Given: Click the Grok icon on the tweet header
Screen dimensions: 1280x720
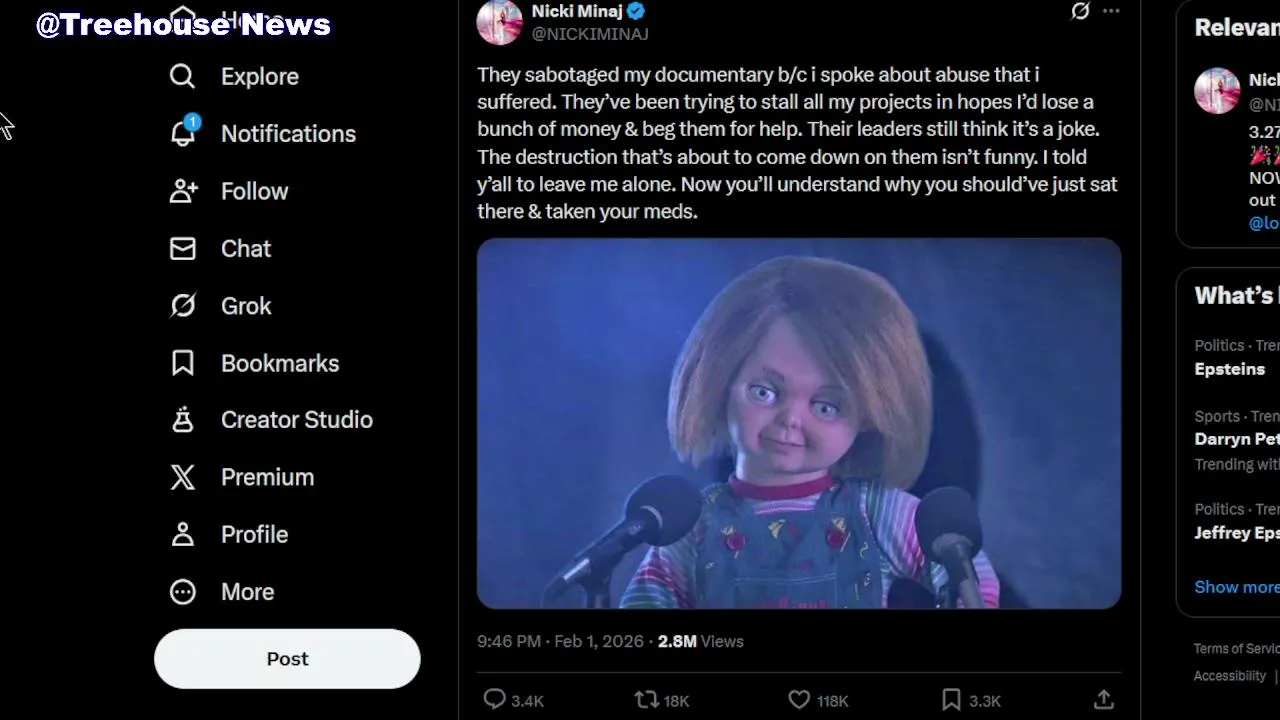Looking at the screenshot, I should point(1080,11).
